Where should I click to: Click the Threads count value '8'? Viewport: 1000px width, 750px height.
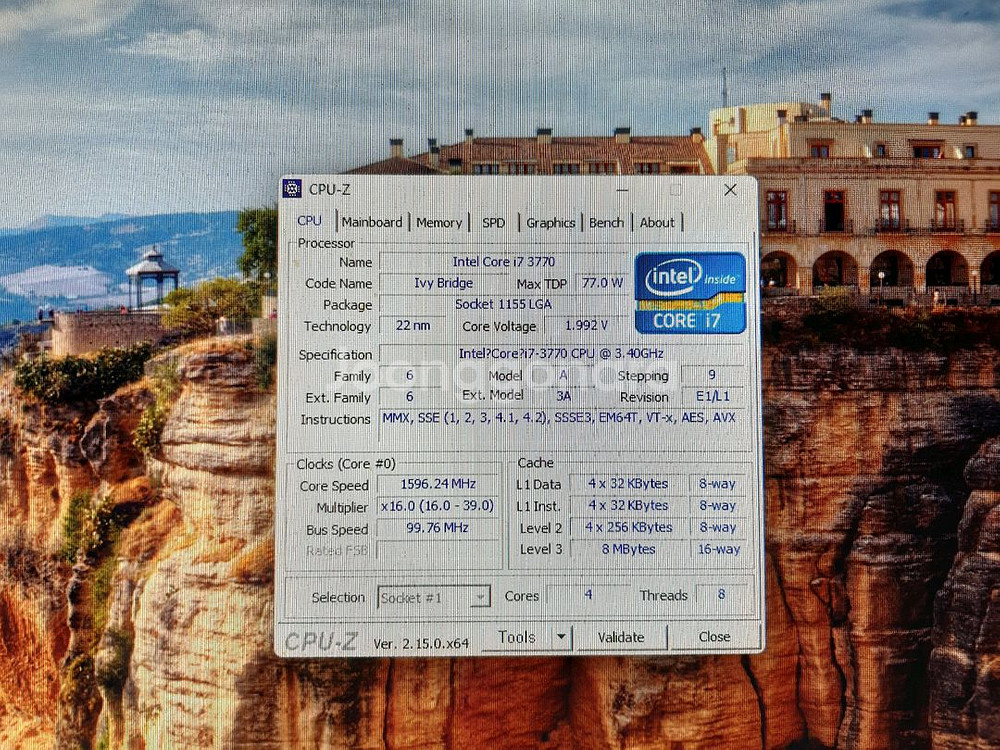click(x=721, y=594)
